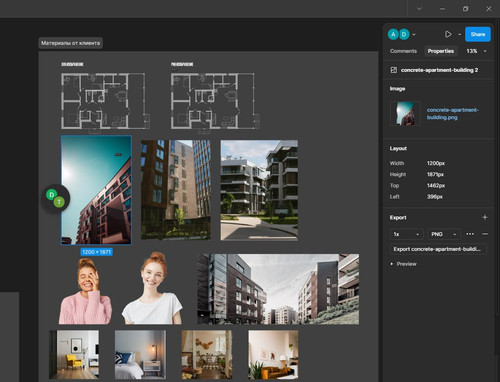
Task: Switch to the Comments tab
Action: coord(403,51)
